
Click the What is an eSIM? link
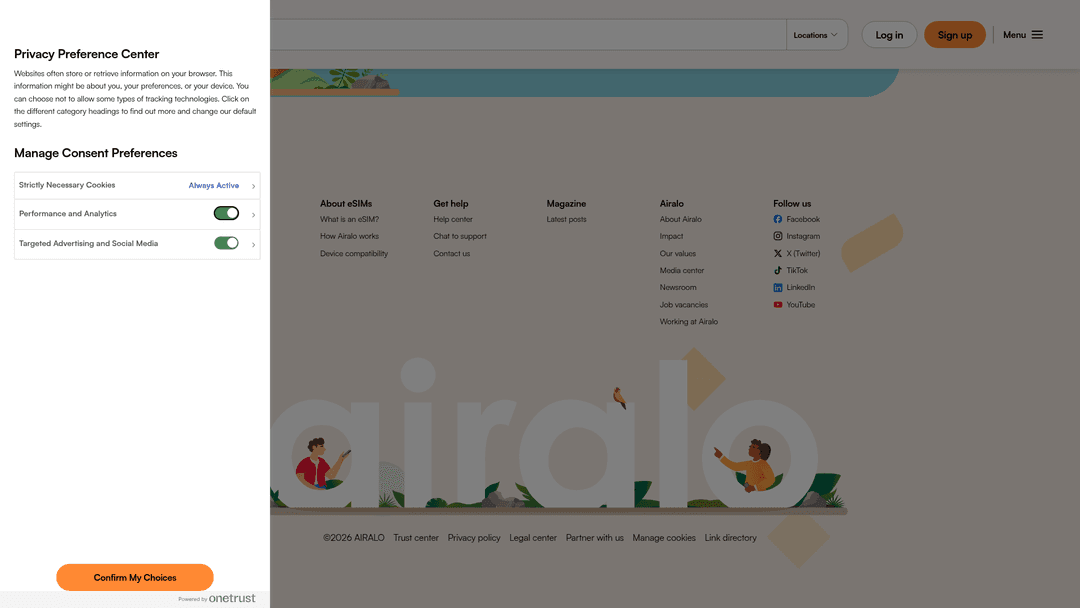[x=349, y=219]
